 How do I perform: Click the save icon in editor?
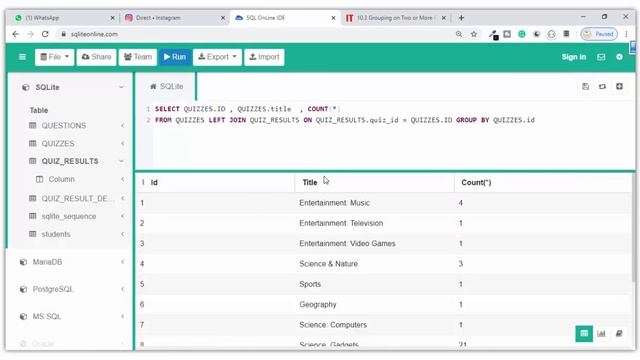click(x=585, y=87)
